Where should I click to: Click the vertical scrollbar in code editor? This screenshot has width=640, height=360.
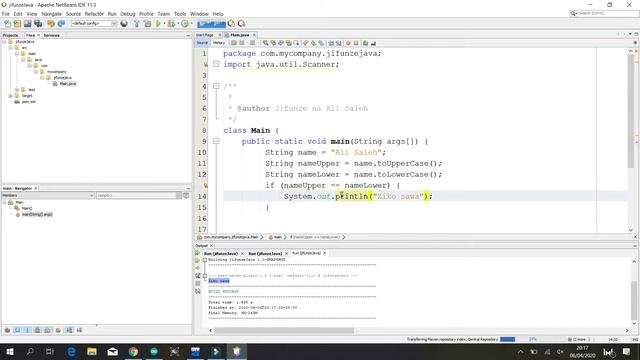(631, 110)
